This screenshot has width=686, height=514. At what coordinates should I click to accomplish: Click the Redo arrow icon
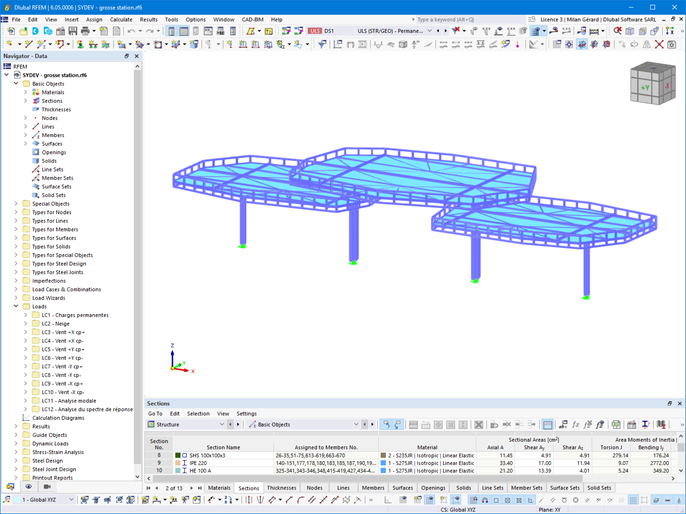pos(150,31)
